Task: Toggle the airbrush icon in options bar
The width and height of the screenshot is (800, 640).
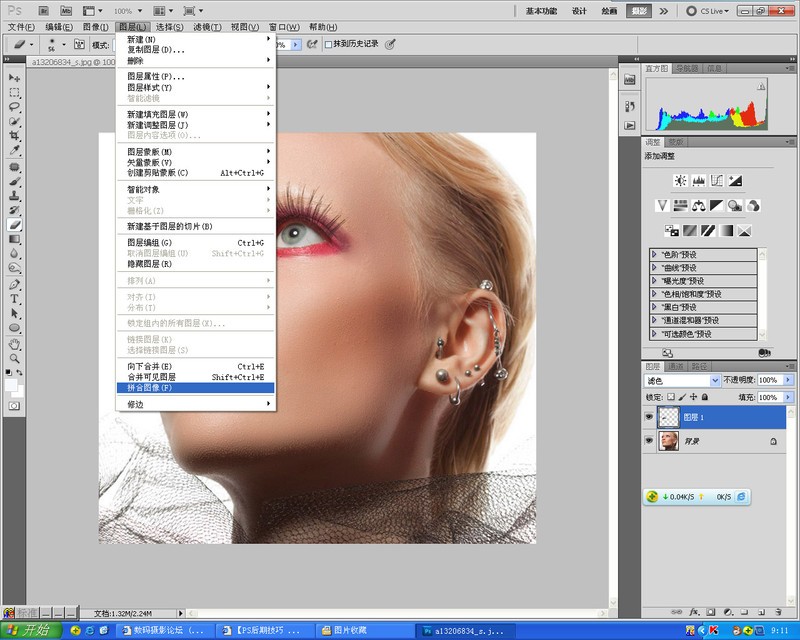Action: click(x=312, y=44)
